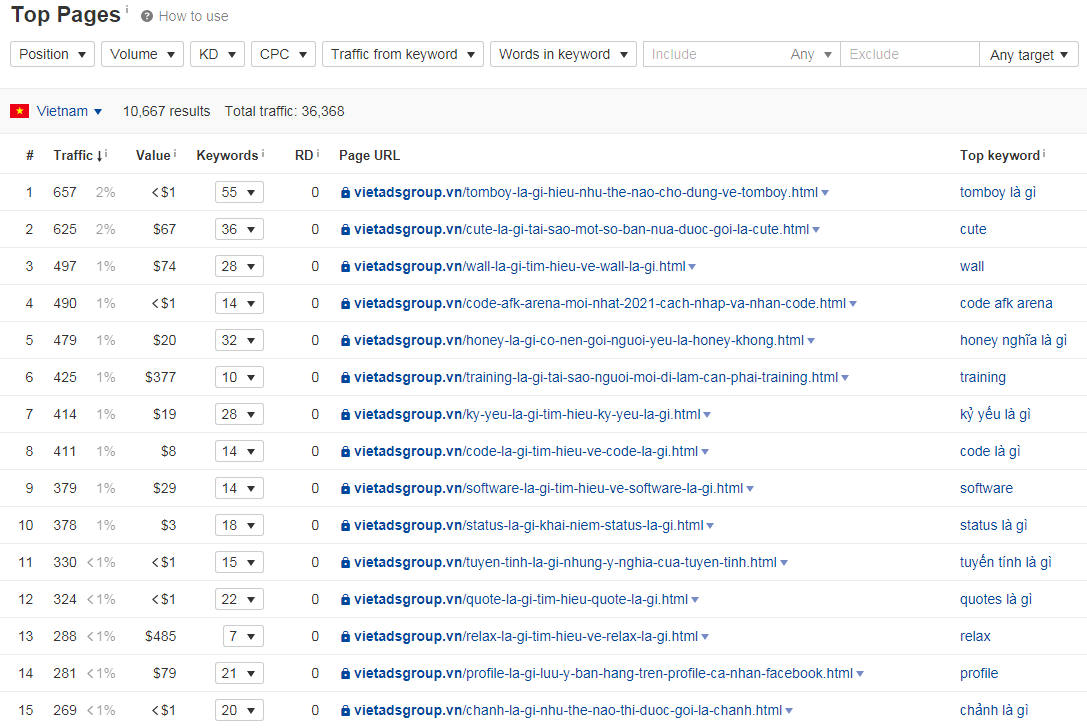Expand the 55 keywords dropdown in row 1
This screenshot has width=1087, height=728.
click(239, 192)
